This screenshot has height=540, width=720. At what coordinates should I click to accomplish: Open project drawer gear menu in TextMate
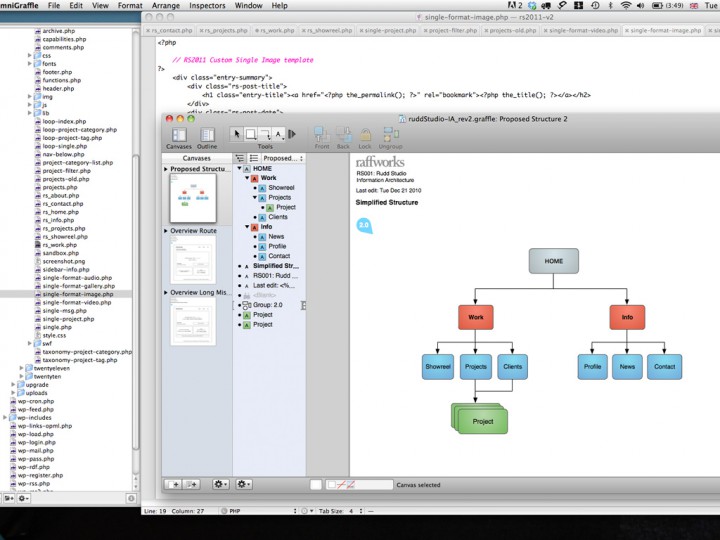coord(23,498)
